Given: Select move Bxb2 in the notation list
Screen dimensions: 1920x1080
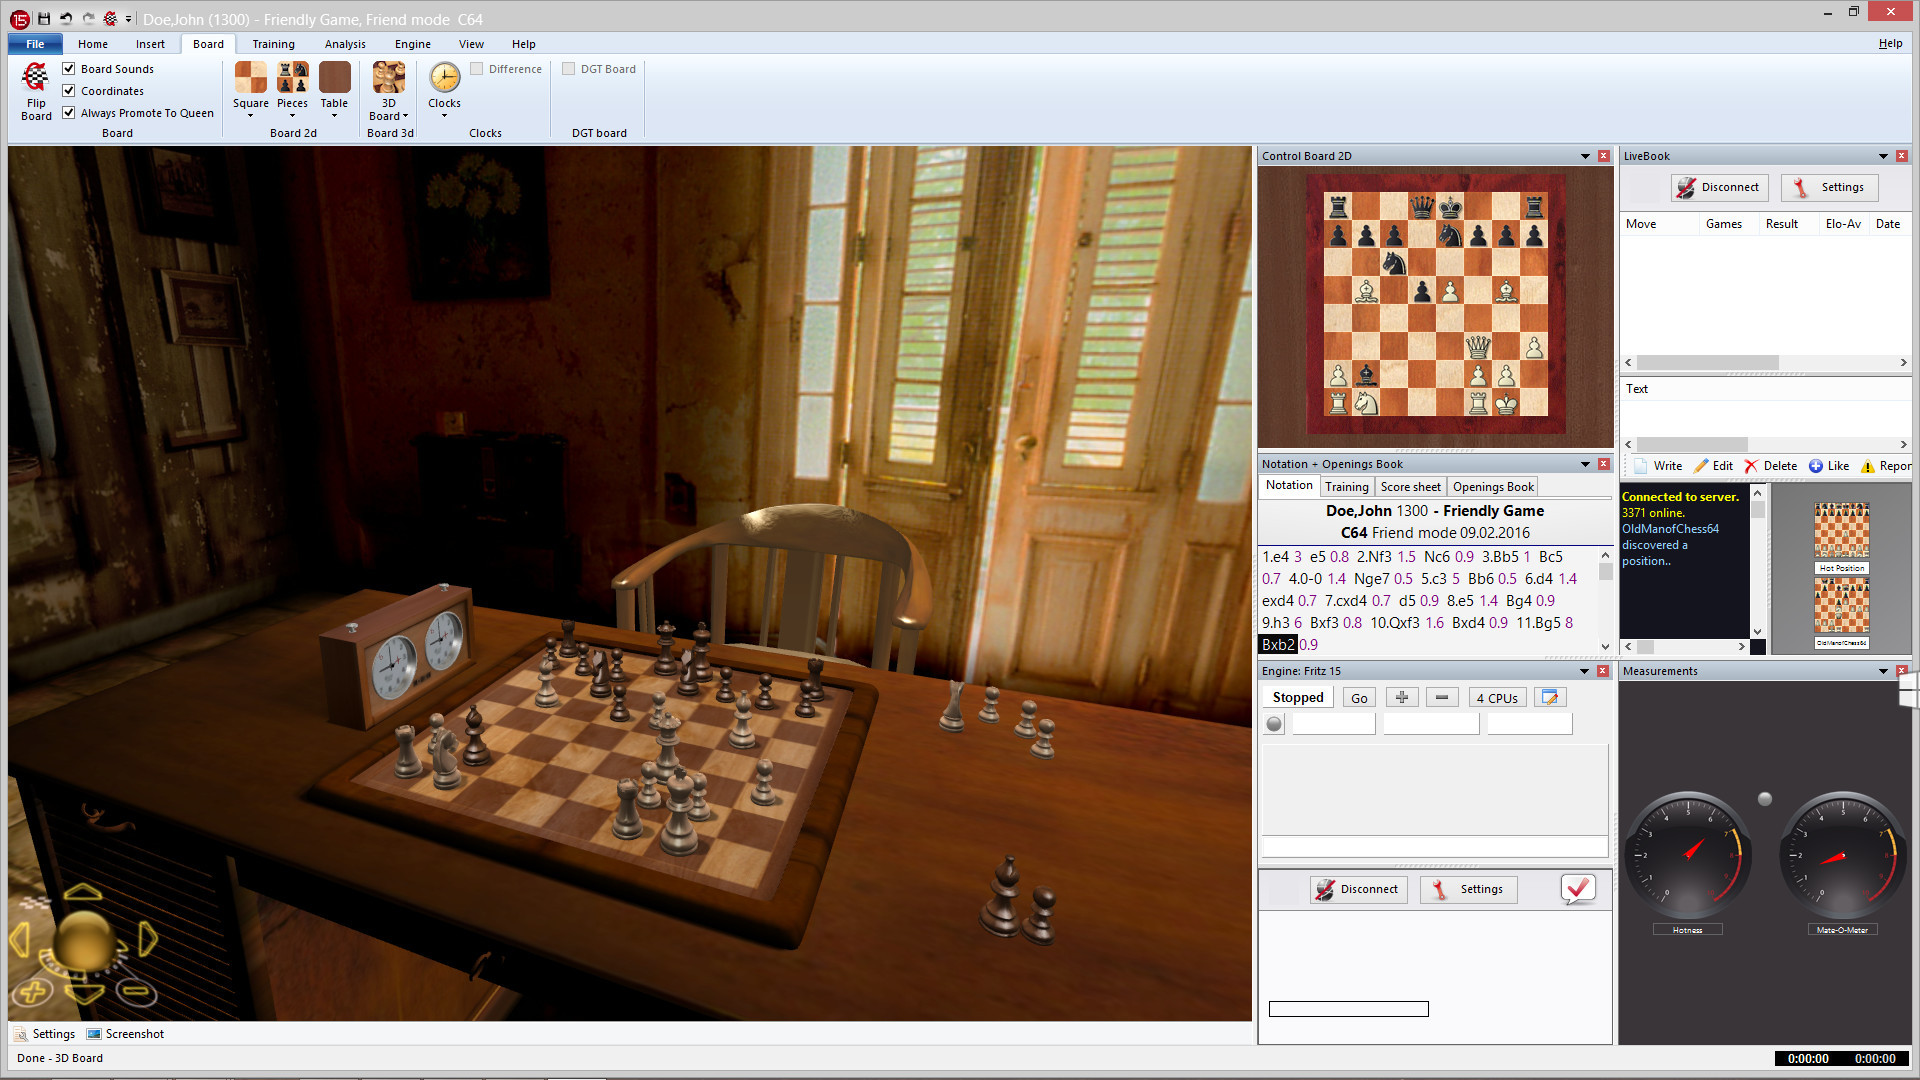Looking at the screenshot, I should click(1276, 645).
